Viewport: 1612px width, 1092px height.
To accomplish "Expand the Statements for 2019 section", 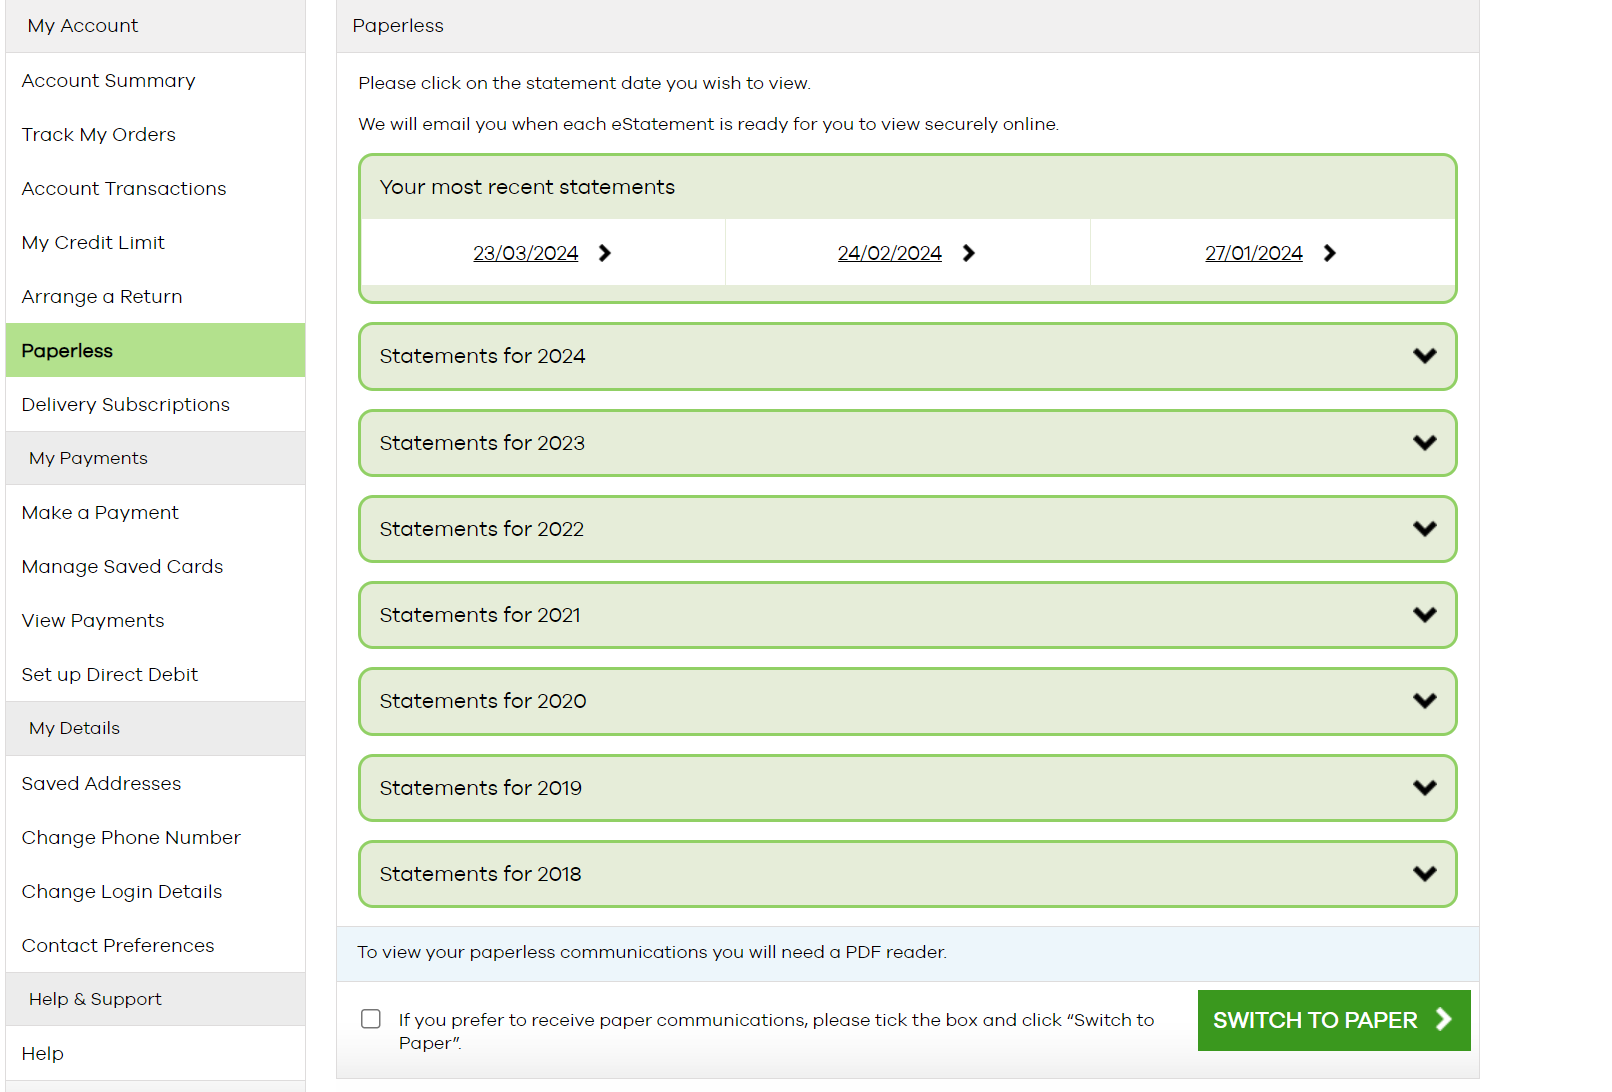I will point(905,787).
